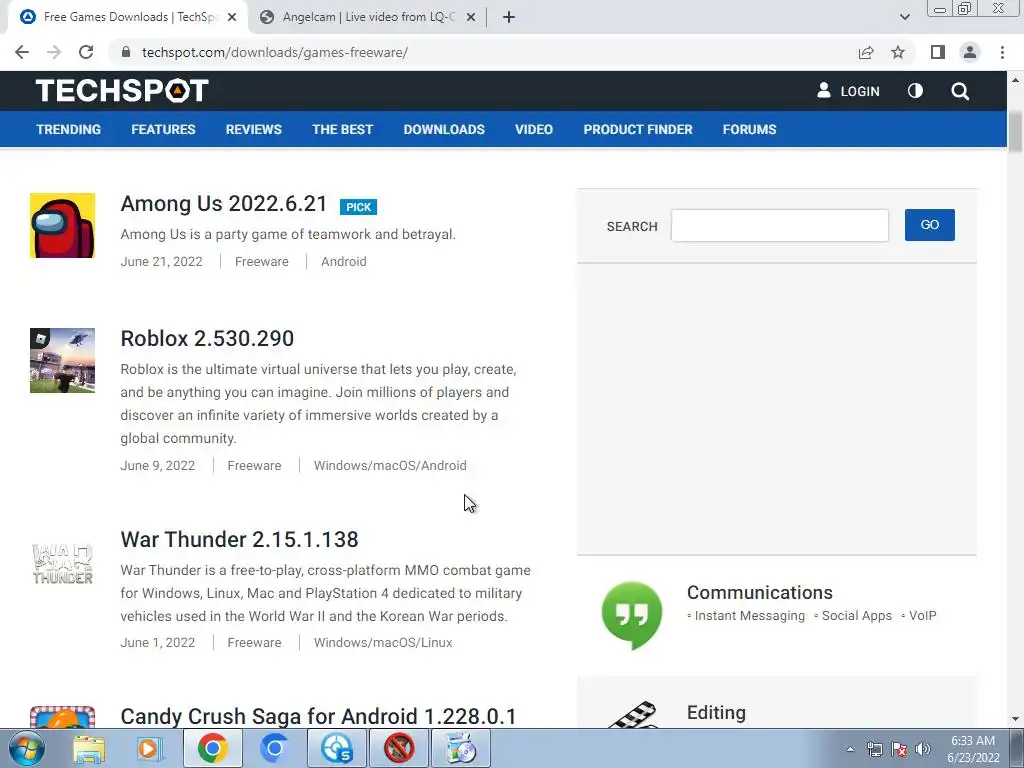Click the downloads SEARCH input field
Image resolution: width=1024 pixels, height=768 pixels.
[x=780, y=225]
